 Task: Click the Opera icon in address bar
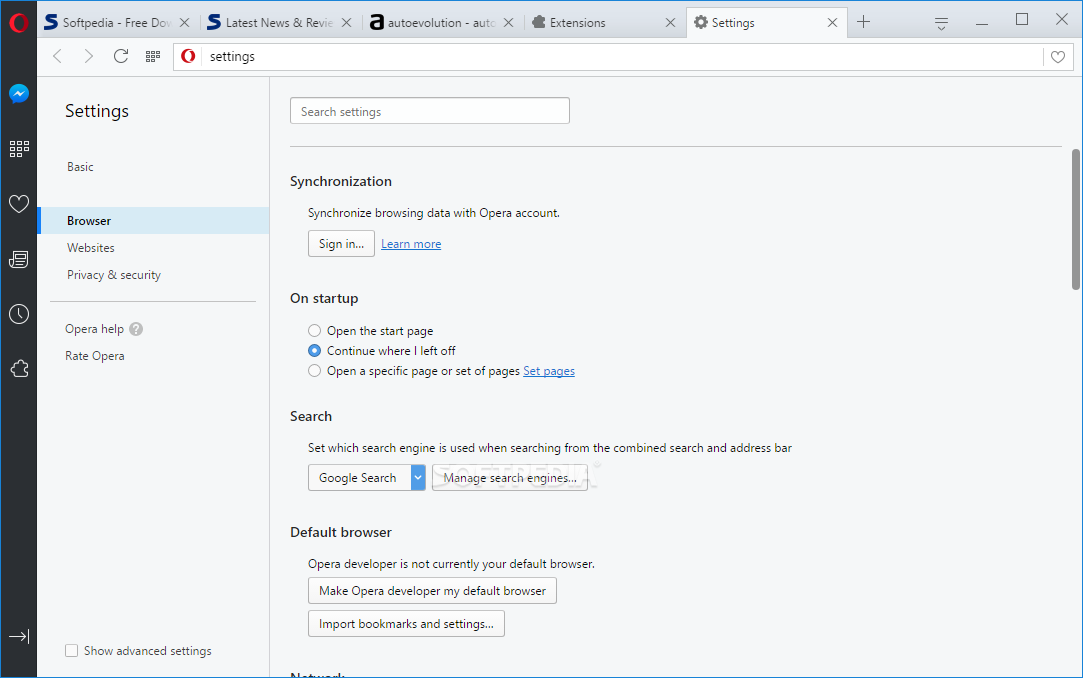(x=188, y=56)
